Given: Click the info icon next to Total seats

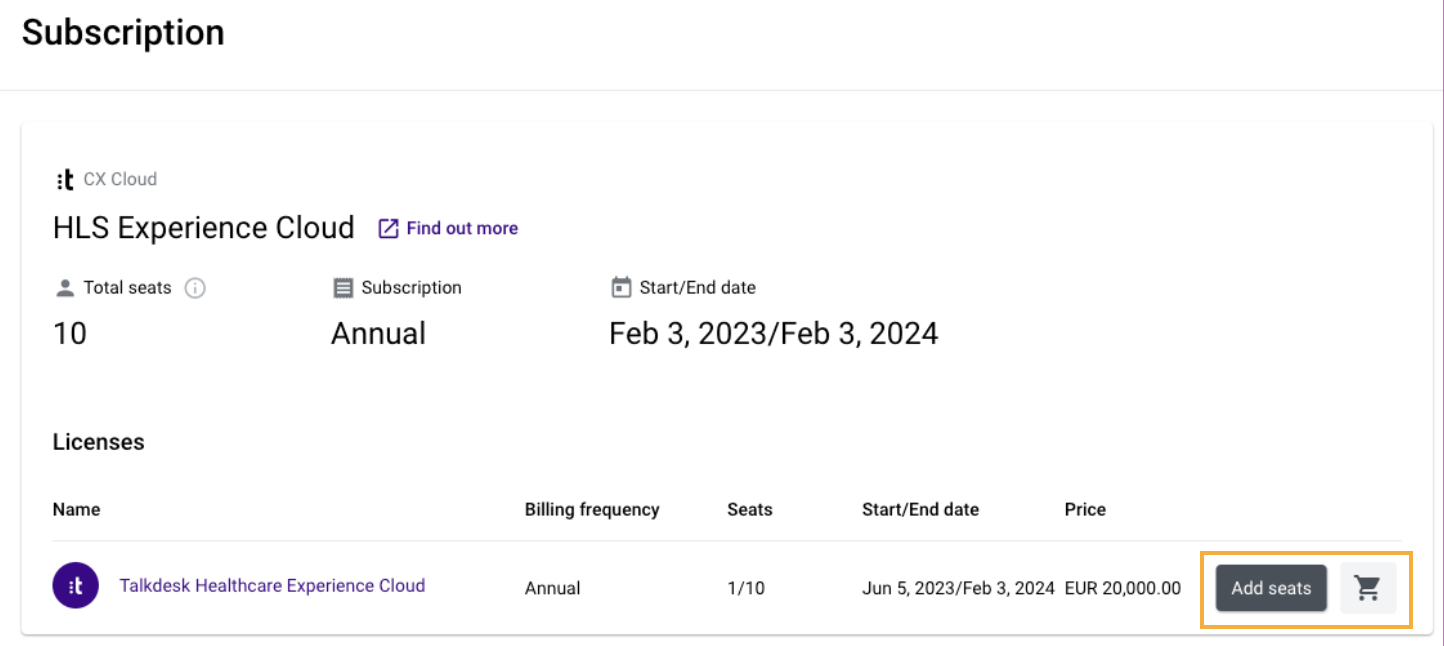Looking at the screenshot, I should [x=196, y=288].
